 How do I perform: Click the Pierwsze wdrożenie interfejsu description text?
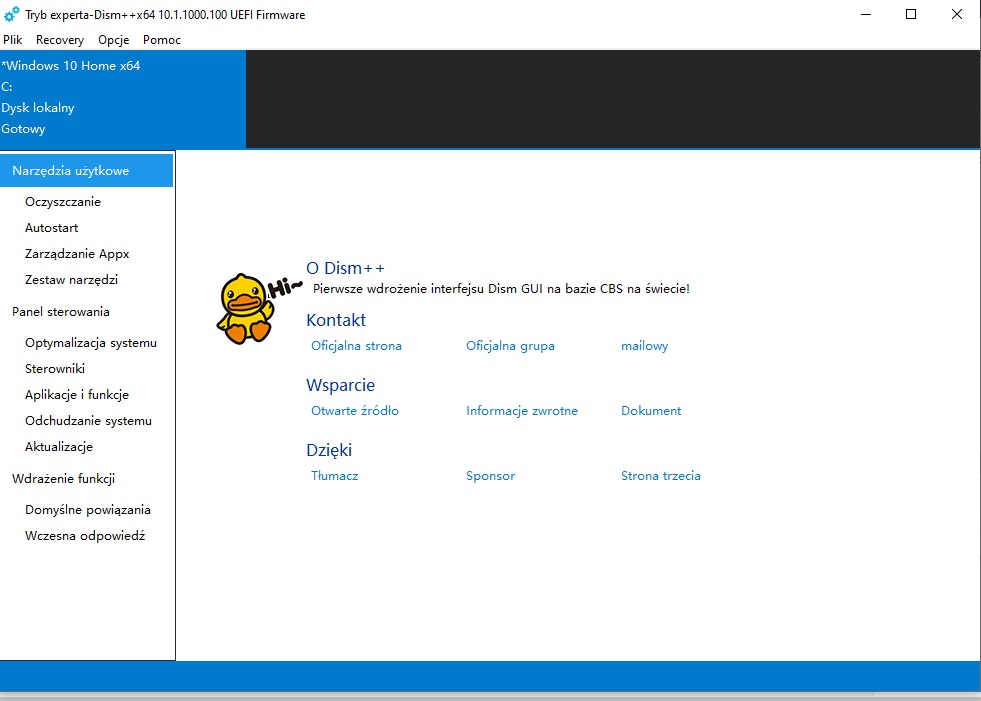click(501, 289)
